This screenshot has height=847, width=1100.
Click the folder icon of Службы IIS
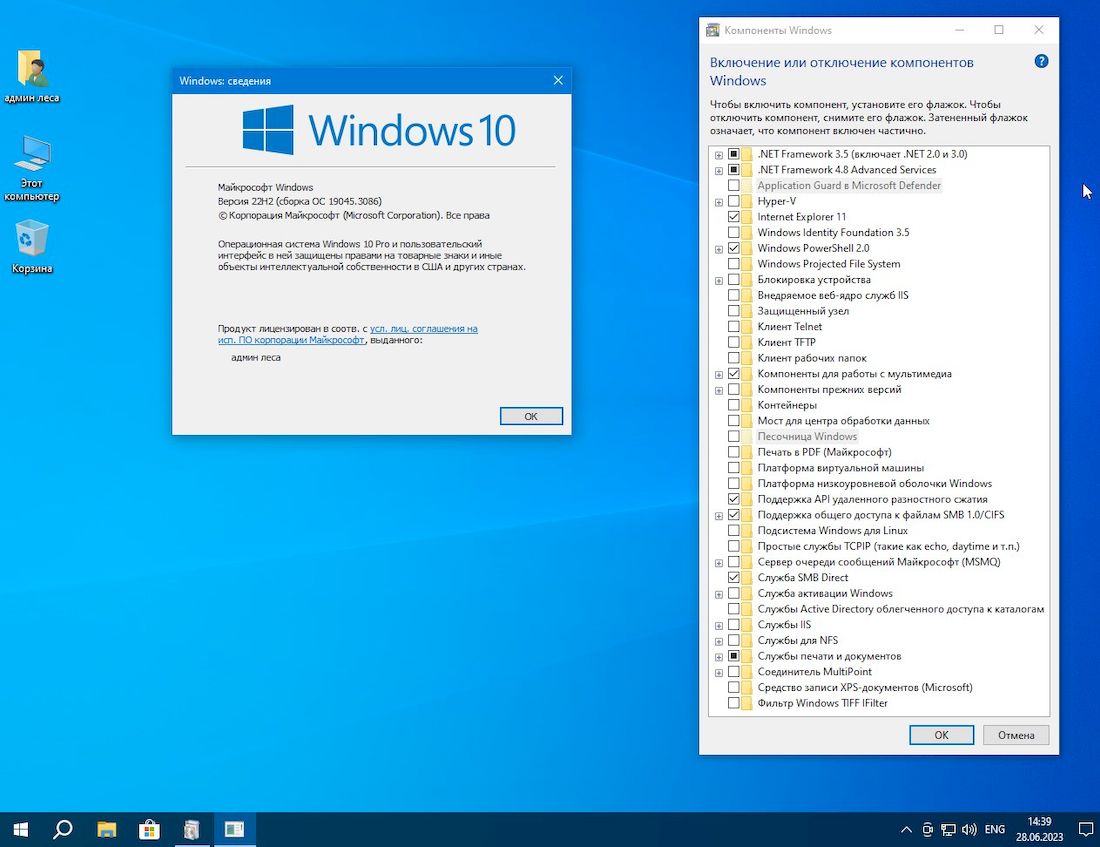pos(747,625)
